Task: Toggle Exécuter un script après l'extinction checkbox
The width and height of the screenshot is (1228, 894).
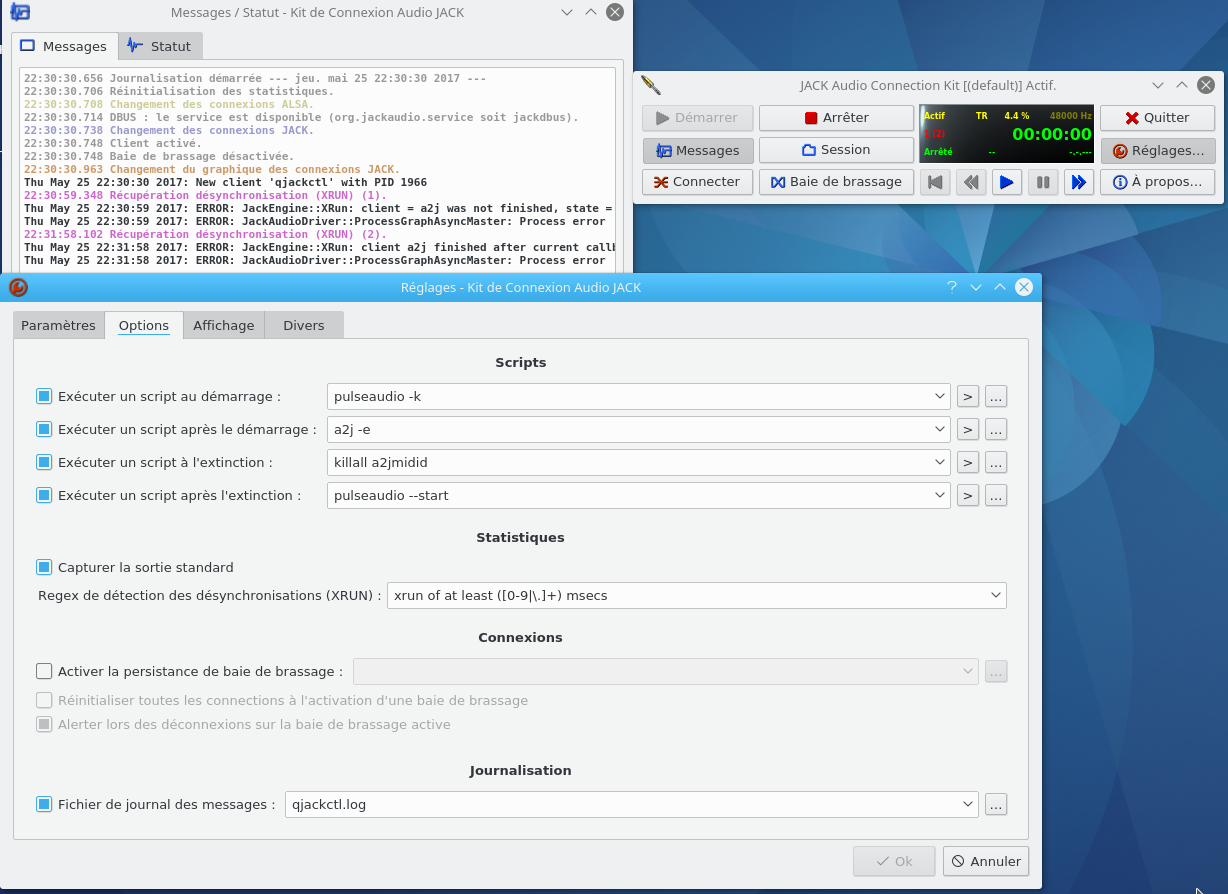Action: click(x=44, y=495)
